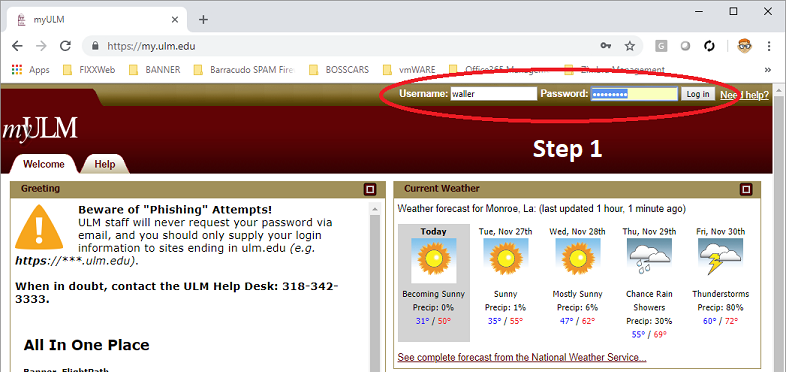Click the Log in button

tap(698, 94)
